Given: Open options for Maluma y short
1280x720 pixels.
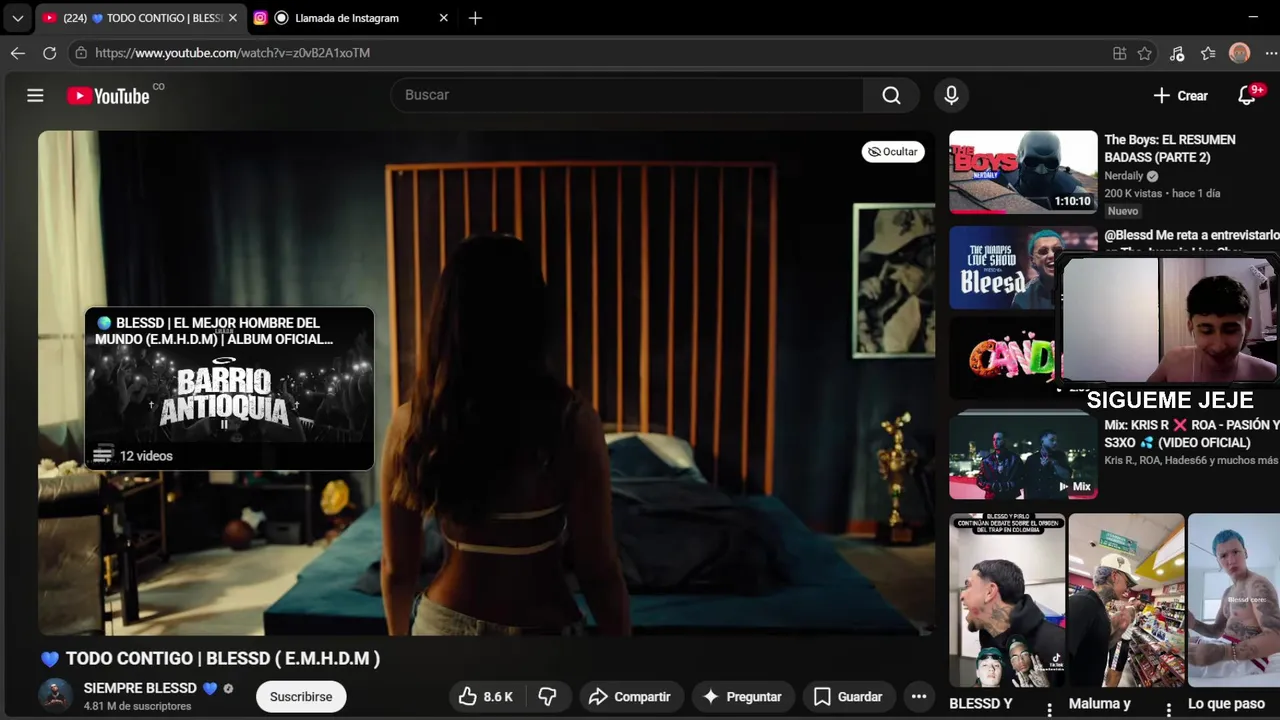Looking at the screenshot, I should pos(1168,709).
